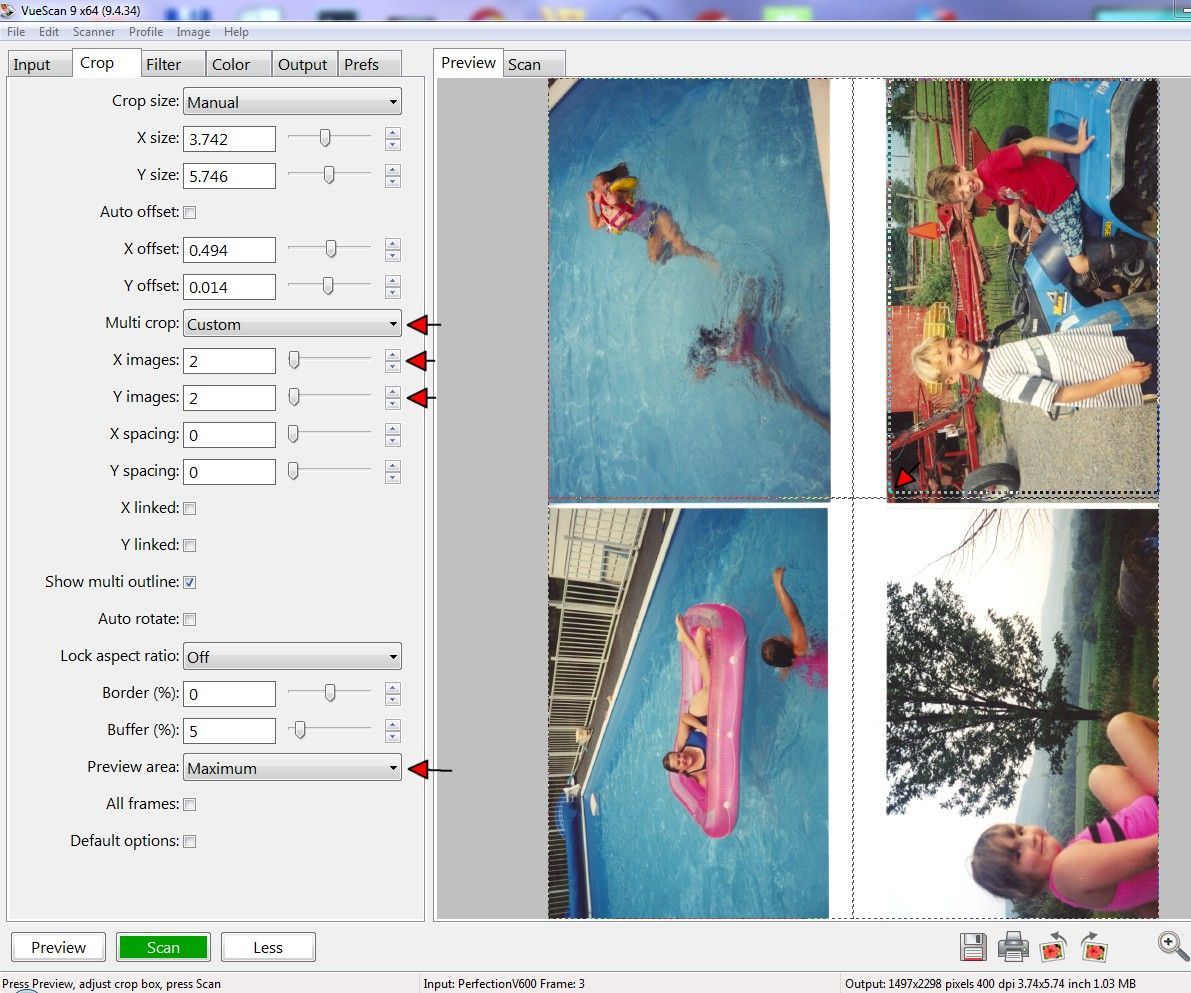Image resolution: width=1191 pixels, height=993 pixels.
Task: Open the Lock aspect ratio dropdown
Action: click(291, 656)
